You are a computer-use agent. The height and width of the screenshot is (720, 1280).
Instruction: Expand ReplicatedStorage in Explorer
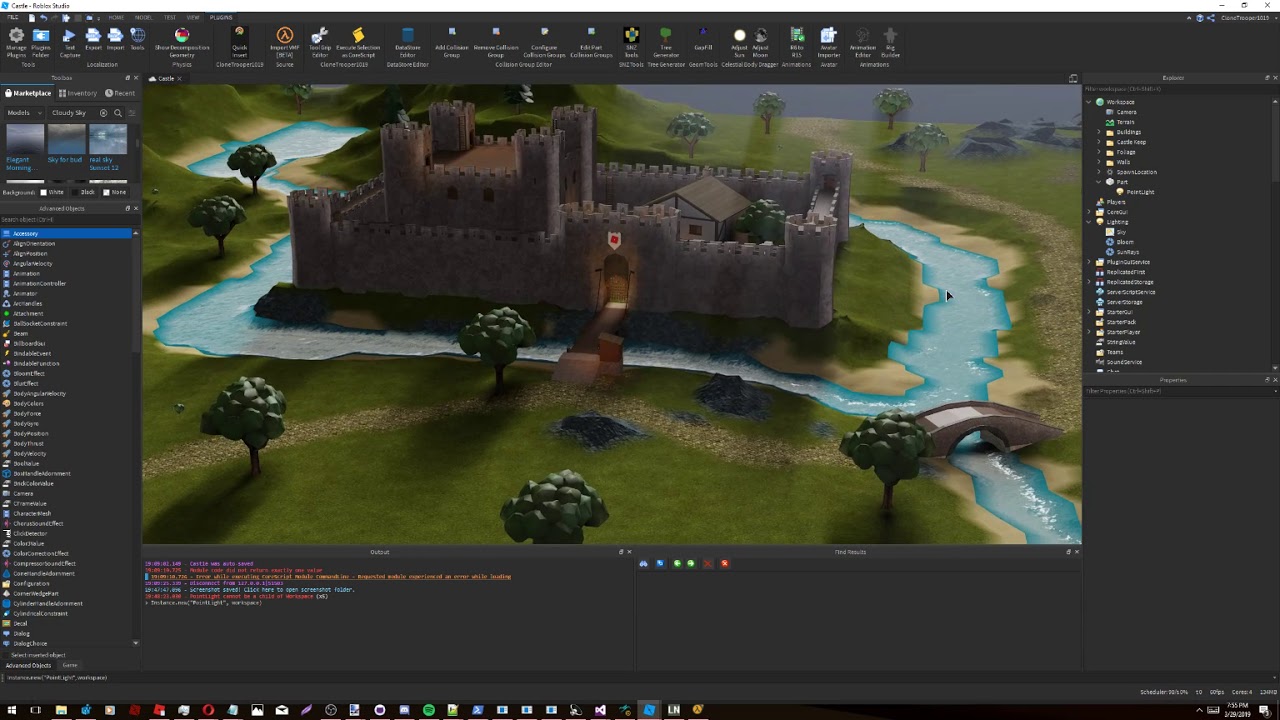[x=1090, y=282]
